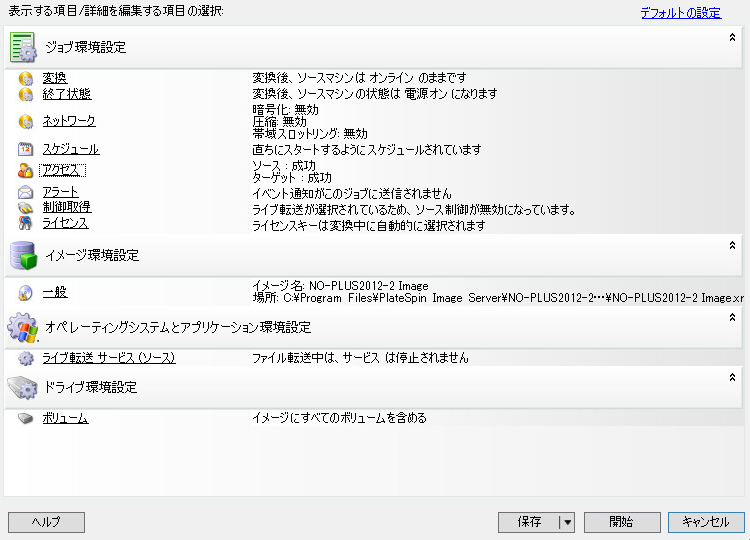Collapse the ドライブ環境設定 section
Image resolution: width=750 pixels, height=540 pixels.
(x=732, y=377)
